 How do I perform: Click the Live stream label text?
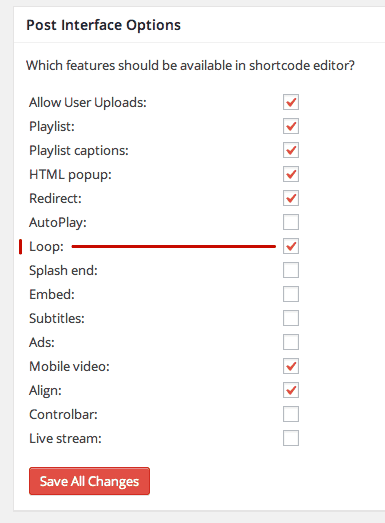tap(65, 439)
